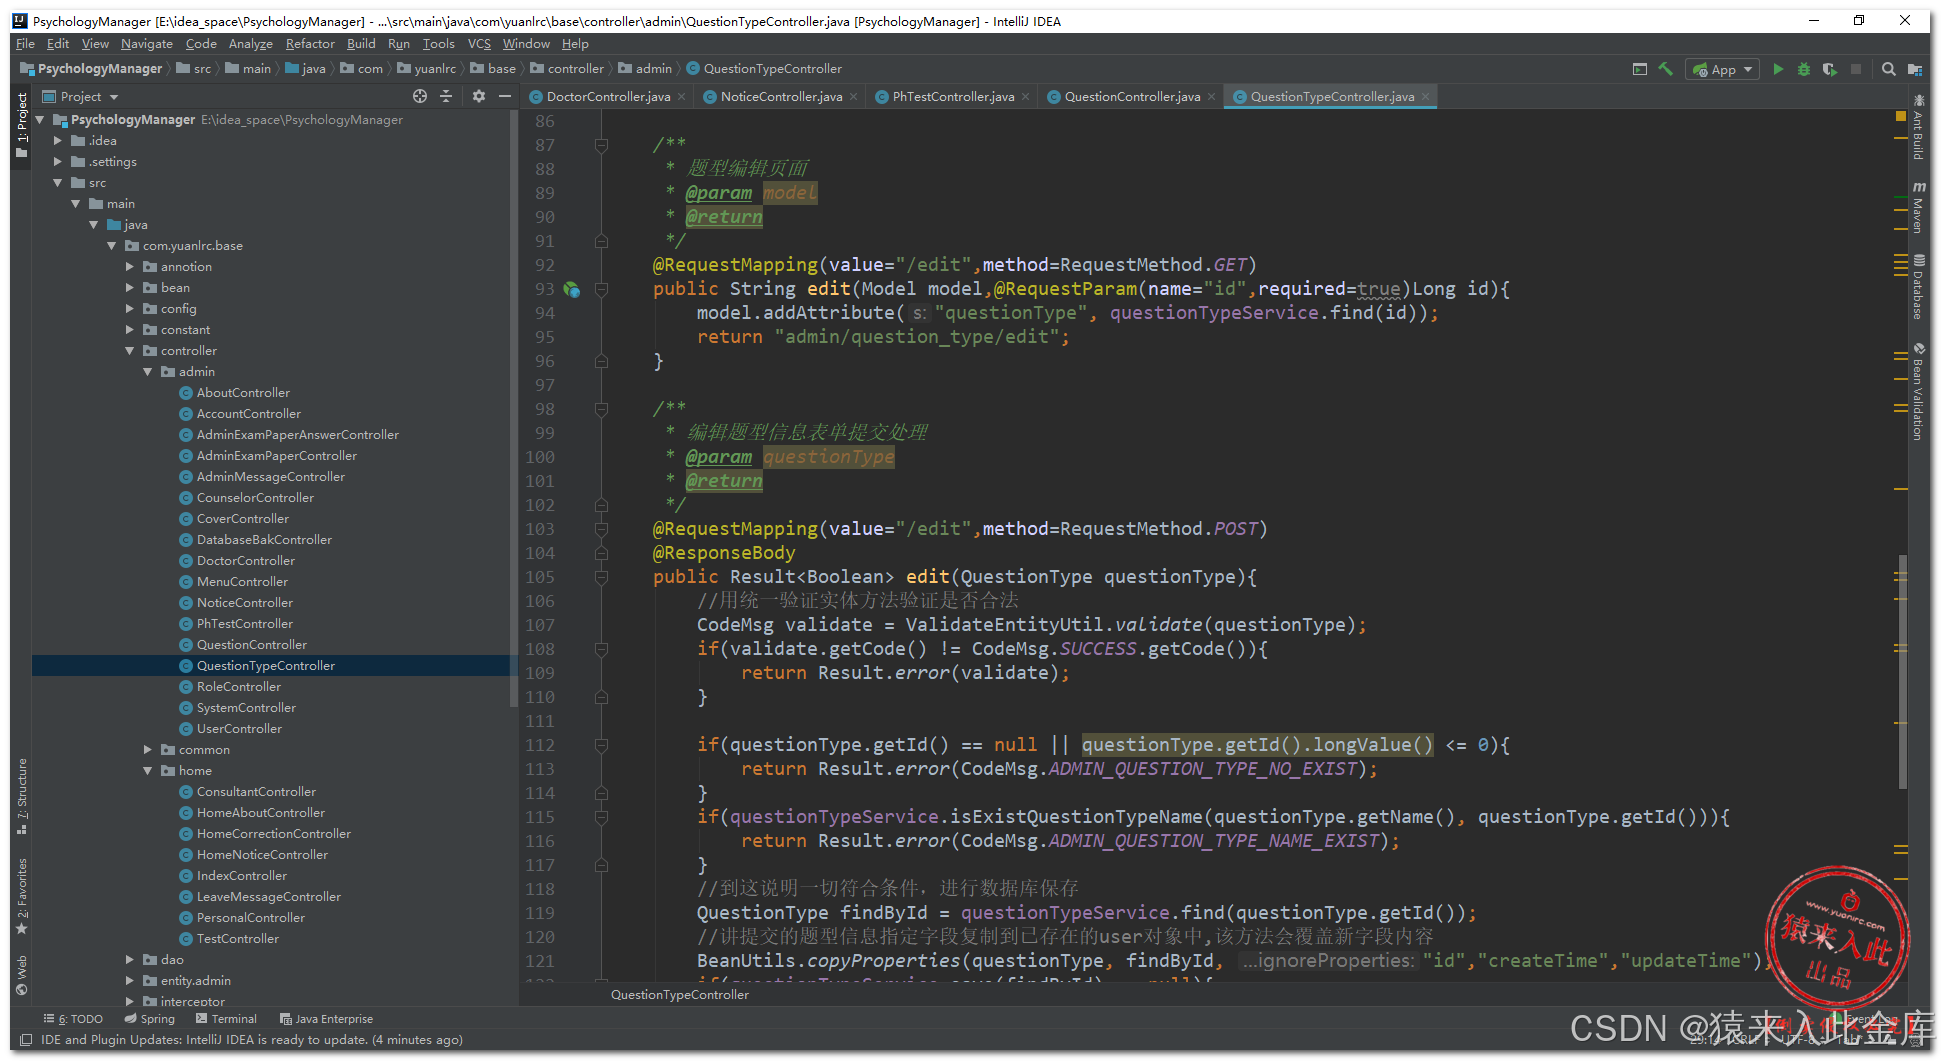Switch to DoctorController.java tab

coord(608,97)
